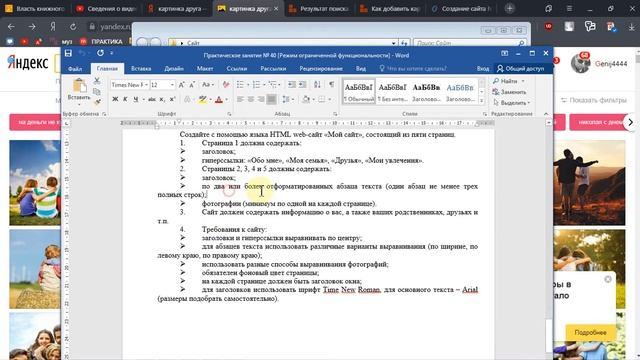Go back in the browser
This screenshot has height=360, width=640.
11,27
